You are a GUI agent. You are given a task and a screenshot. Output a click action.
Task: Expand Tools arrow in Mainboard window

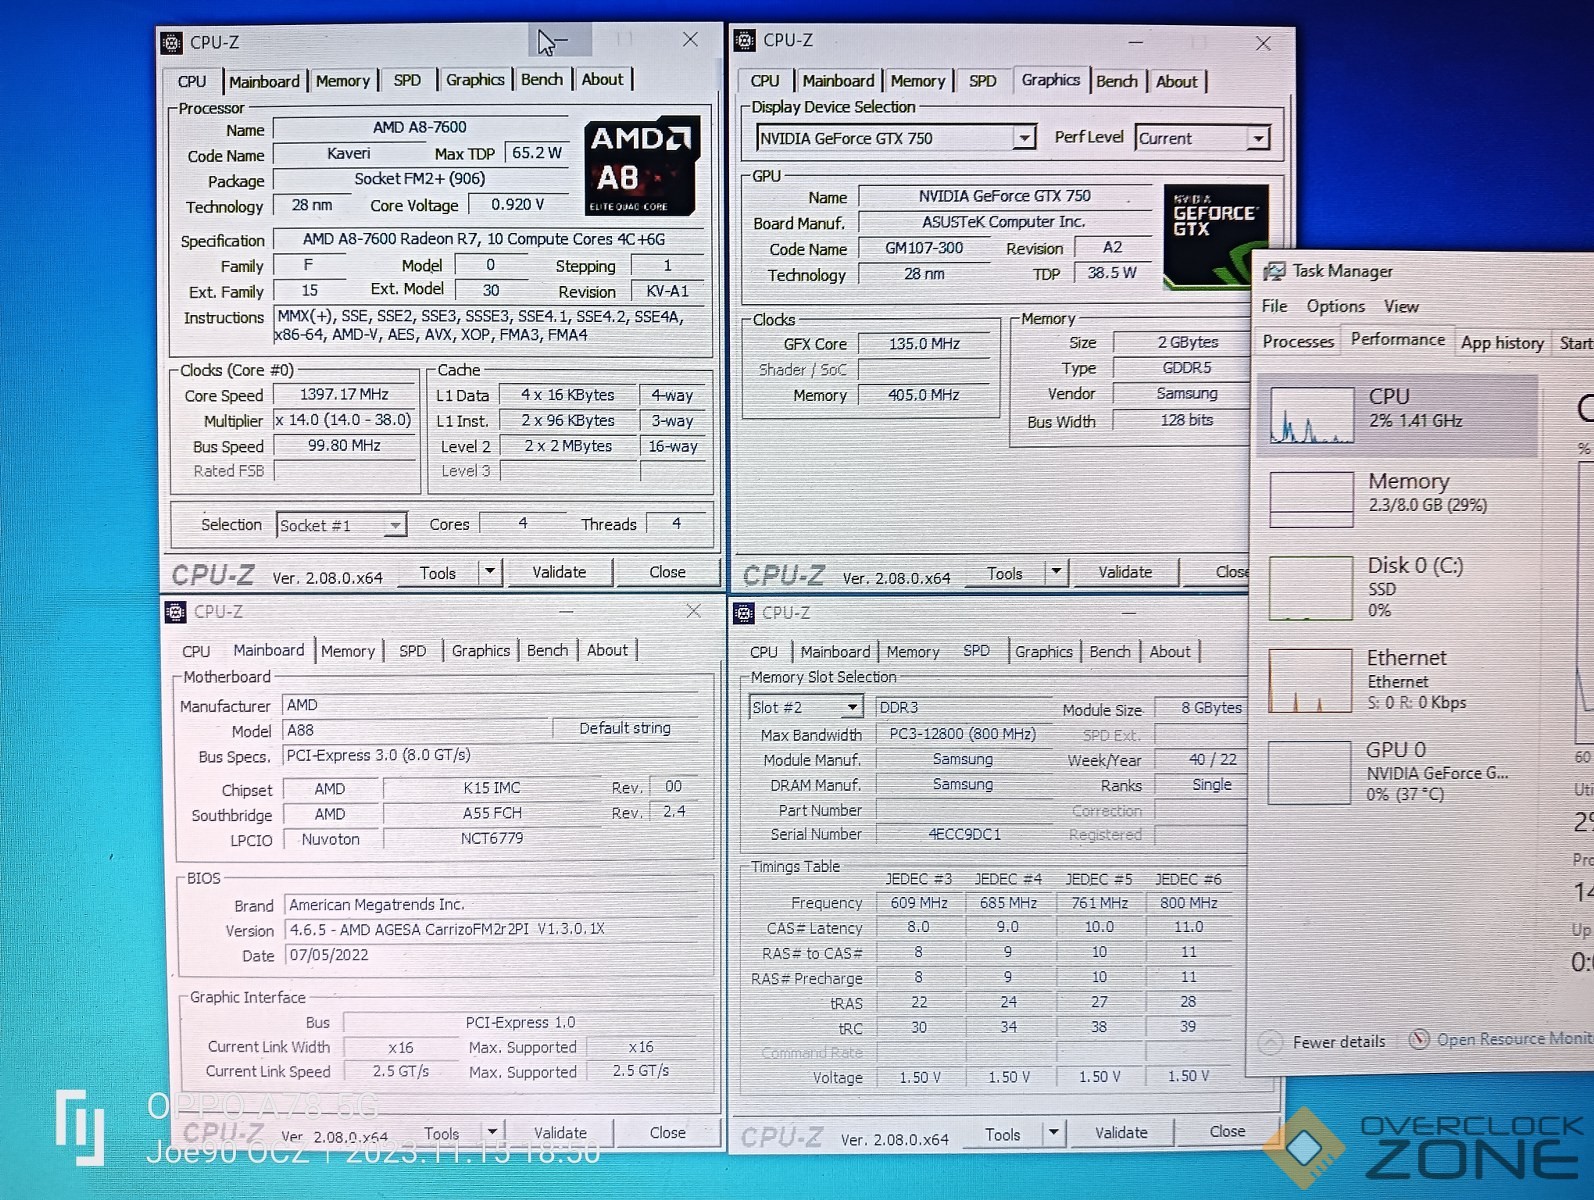point(492,1132)
